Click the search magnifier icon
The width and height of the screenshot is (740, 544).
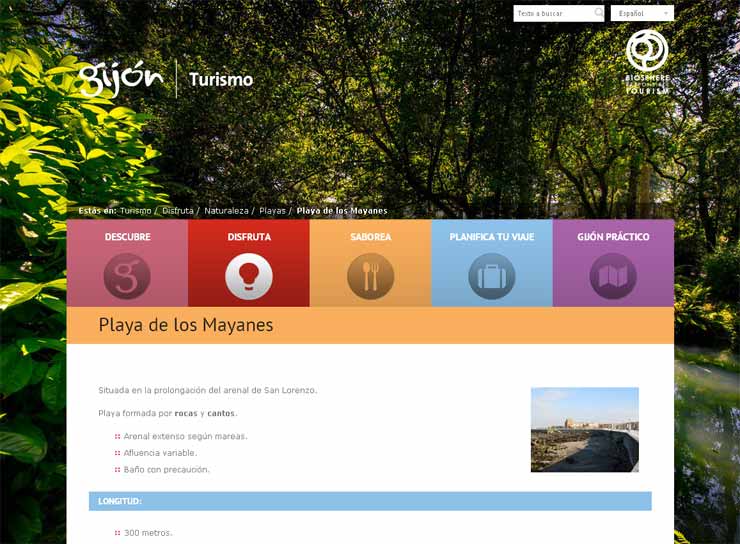(598, 13)
